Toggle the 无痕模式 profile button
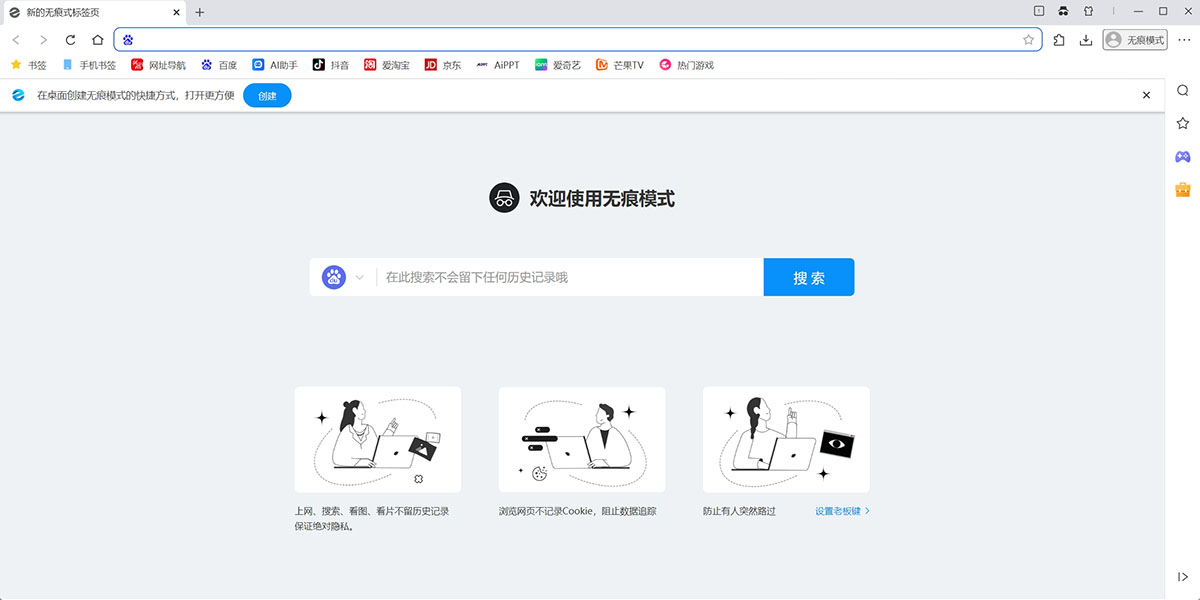This screenshot has height=600, width=1200. [x=1135, y=40]
